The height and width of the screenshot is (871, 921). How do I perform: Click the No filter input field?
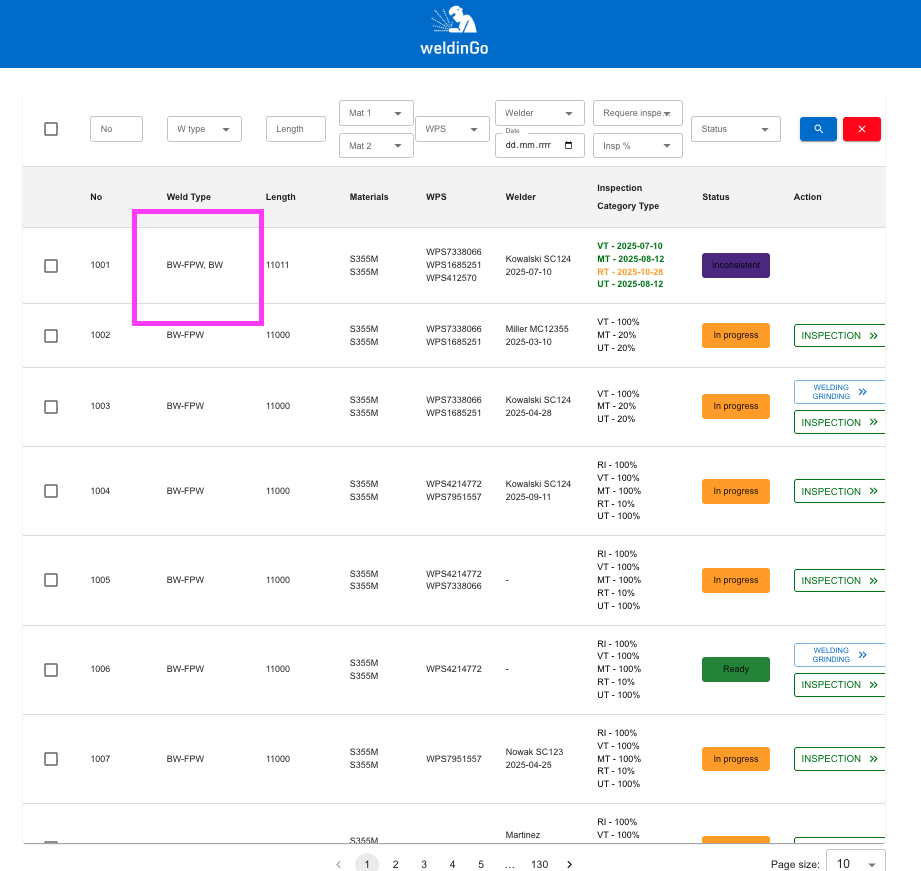tap(116, 129)
